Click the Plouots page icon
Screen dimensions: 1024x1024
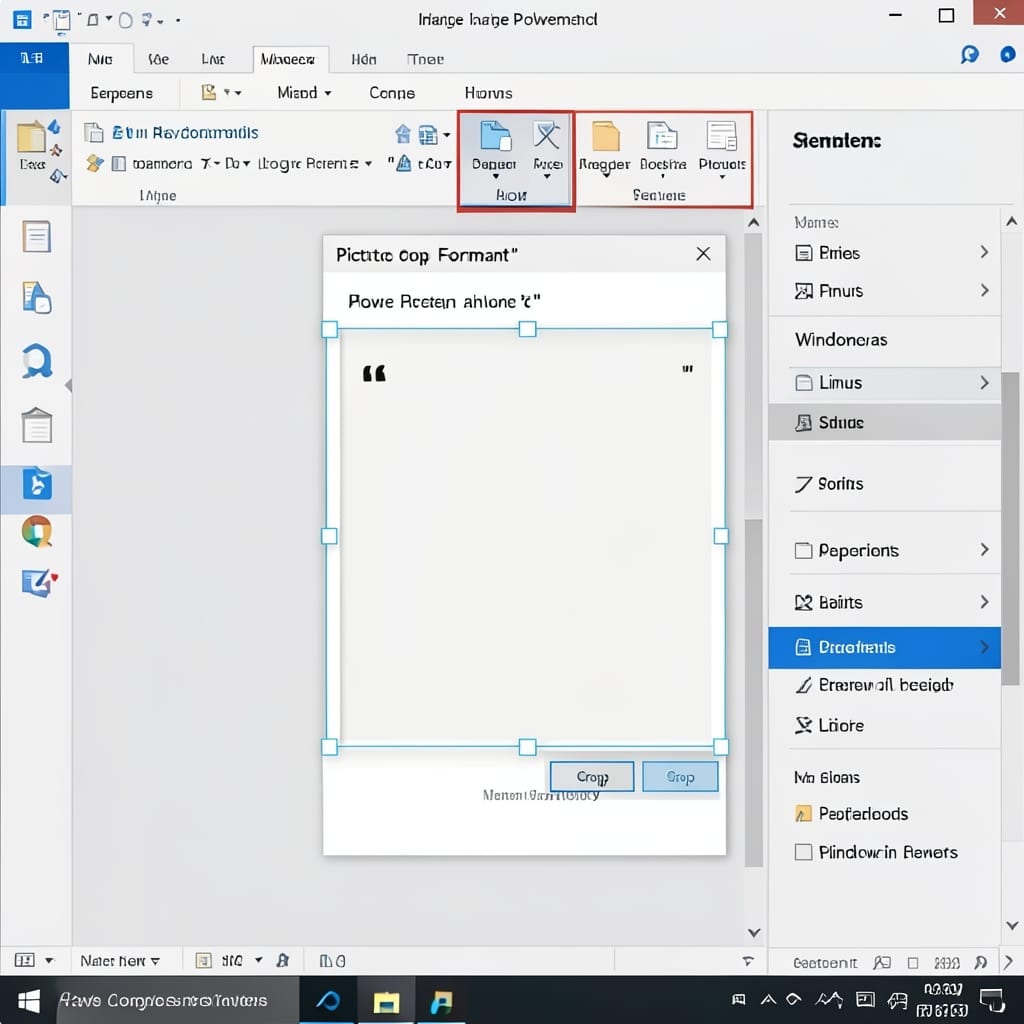point(722,136)
